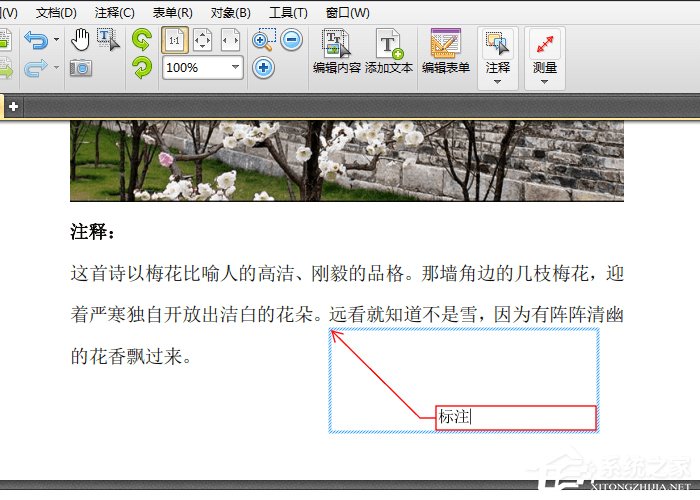
Task: Select the Hand tool
Action: point(80,39)
